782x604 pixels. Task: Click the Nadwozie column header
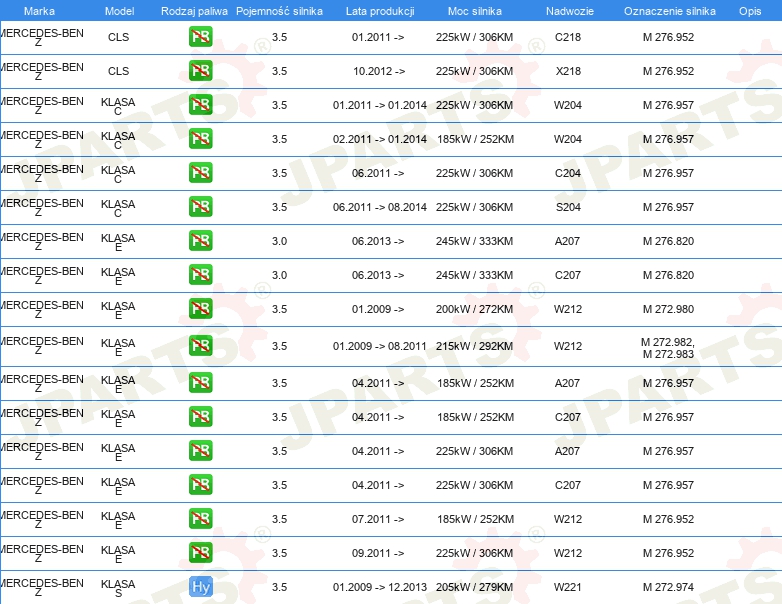[x=568, y=10]
